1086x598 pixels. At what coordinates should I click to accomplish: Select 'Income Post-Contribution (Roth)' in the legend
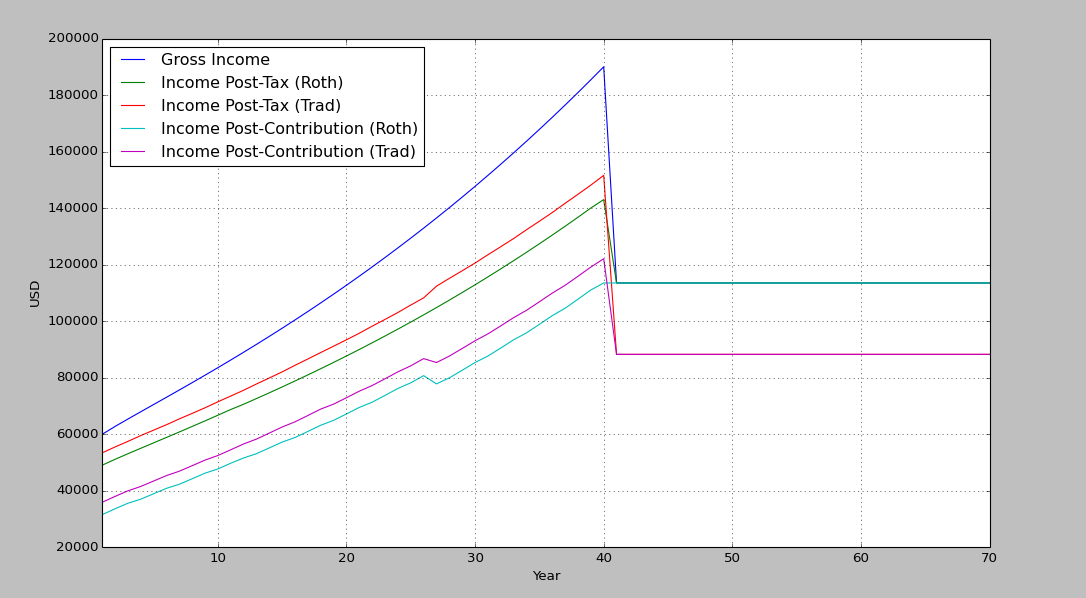[x=289, y=129]
